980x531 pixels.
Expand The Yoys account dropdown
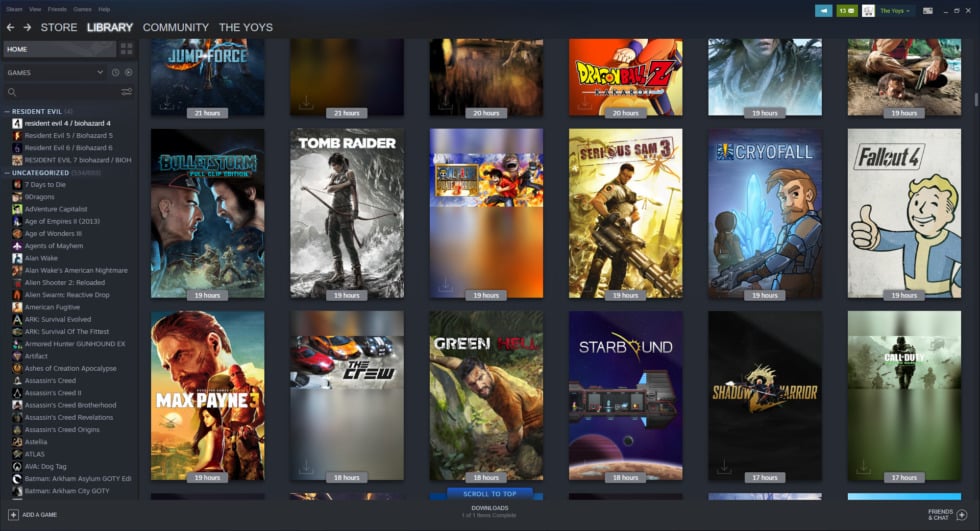tap(895, 11)
